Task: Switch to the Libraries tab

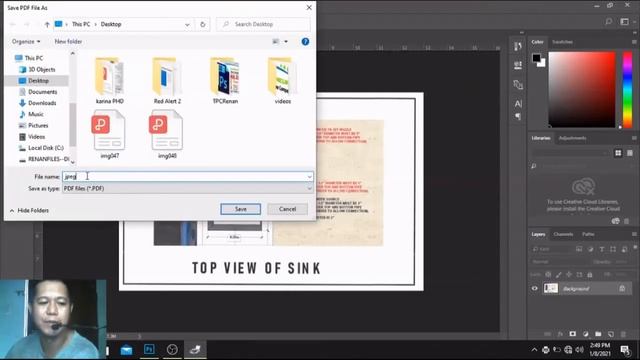Action: pyautogui.click(x=541, y=138)
